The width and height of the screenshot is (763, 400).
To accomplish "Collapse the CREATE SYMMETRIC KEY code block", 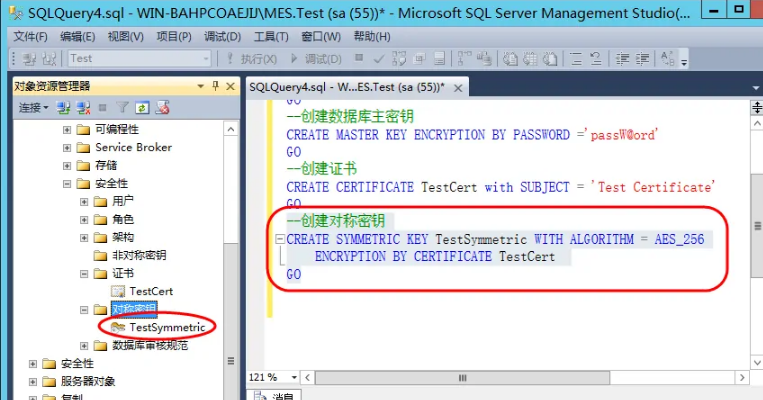I will coord(280,239).
